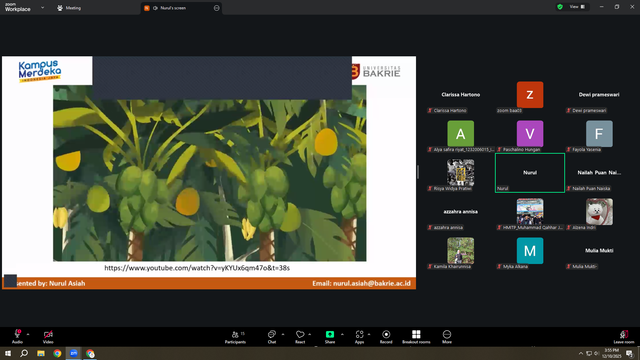640x360 pixels.
Task: Click the volume icon in the system tray
Action: (596, 353)
